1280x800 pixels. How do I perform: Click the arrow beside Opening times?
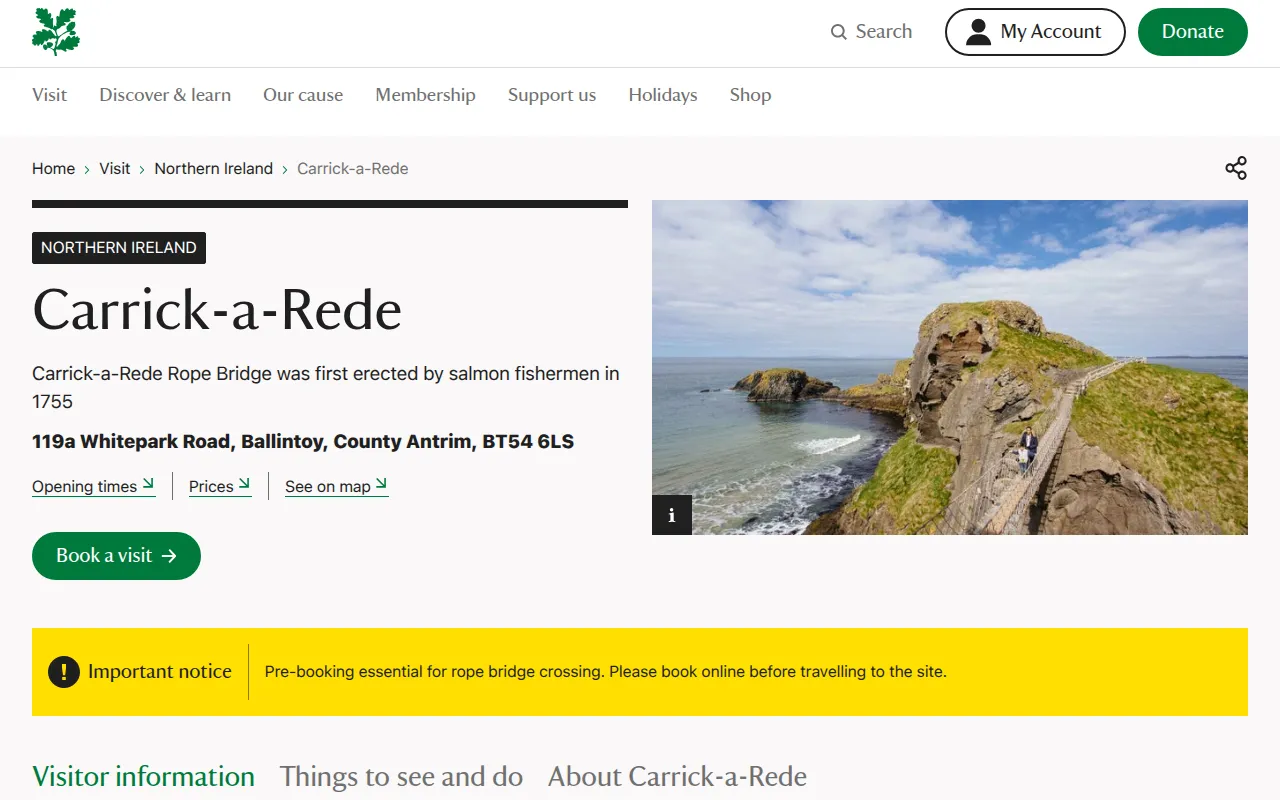point(149,484)
